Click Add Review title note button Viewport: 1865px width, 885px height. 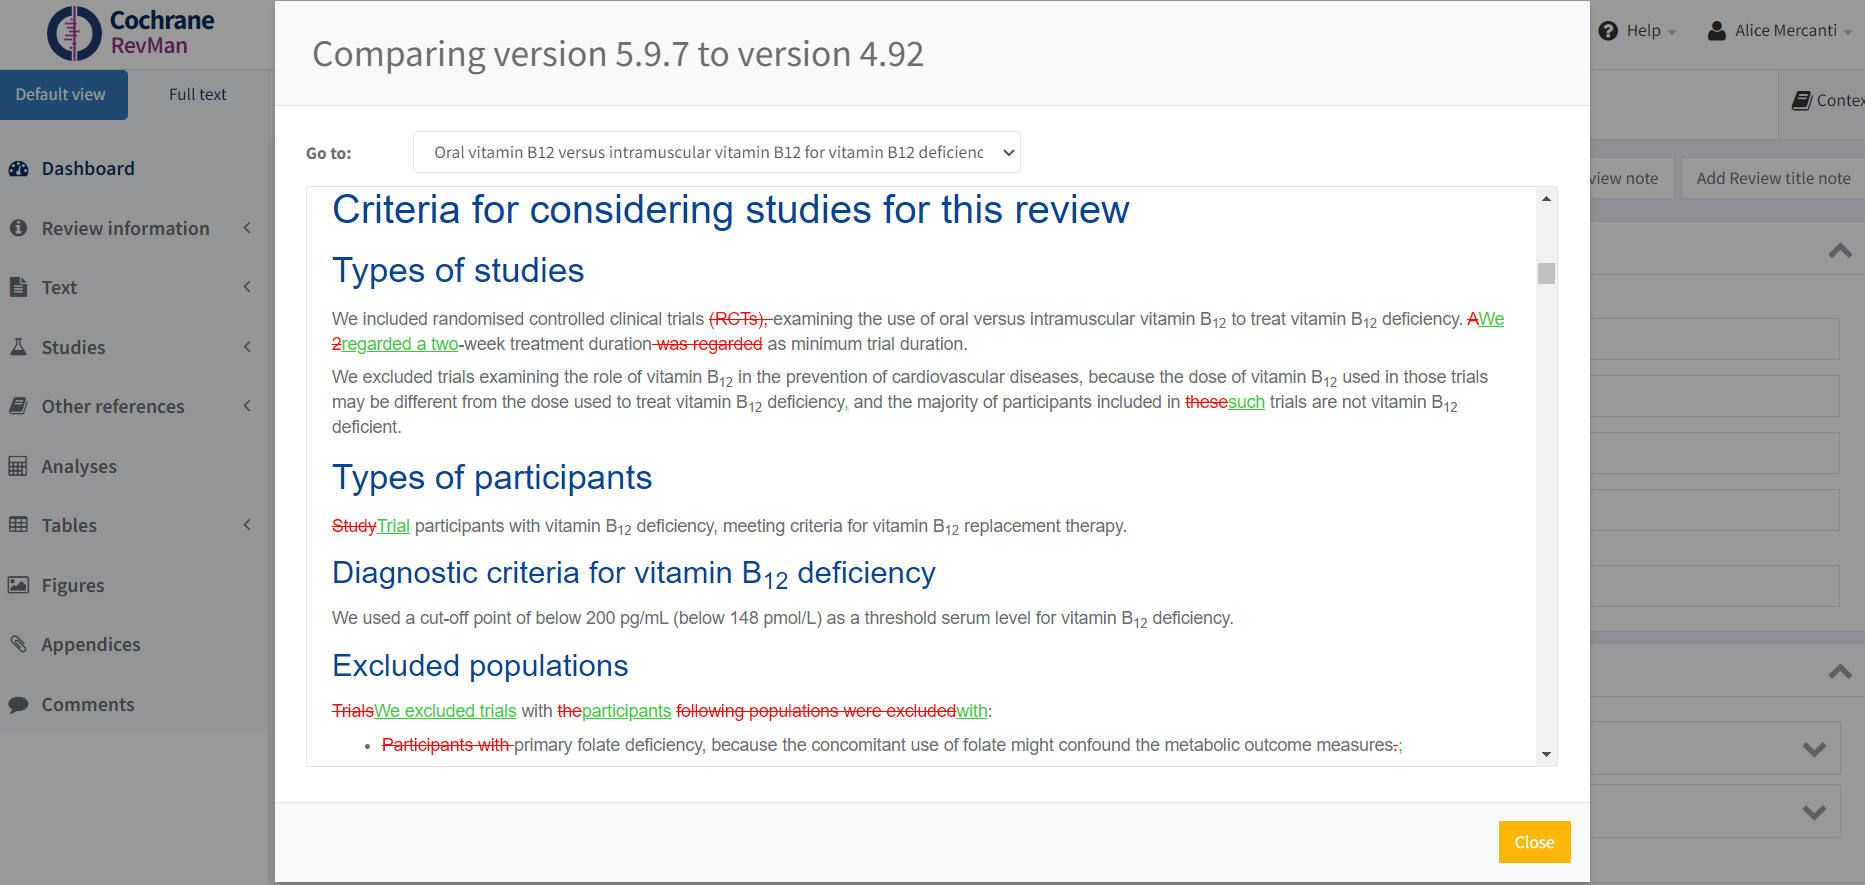click(x=1772, y=178)
